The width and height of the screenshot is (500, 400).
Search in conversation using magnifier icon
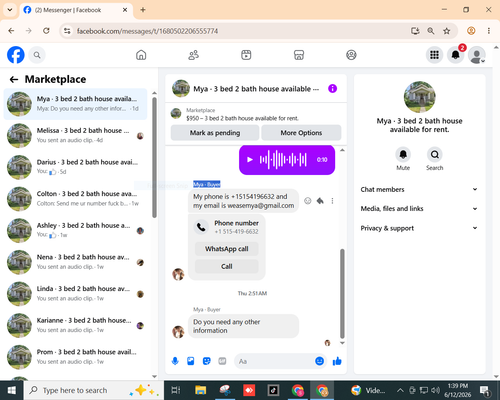point(435,154)
